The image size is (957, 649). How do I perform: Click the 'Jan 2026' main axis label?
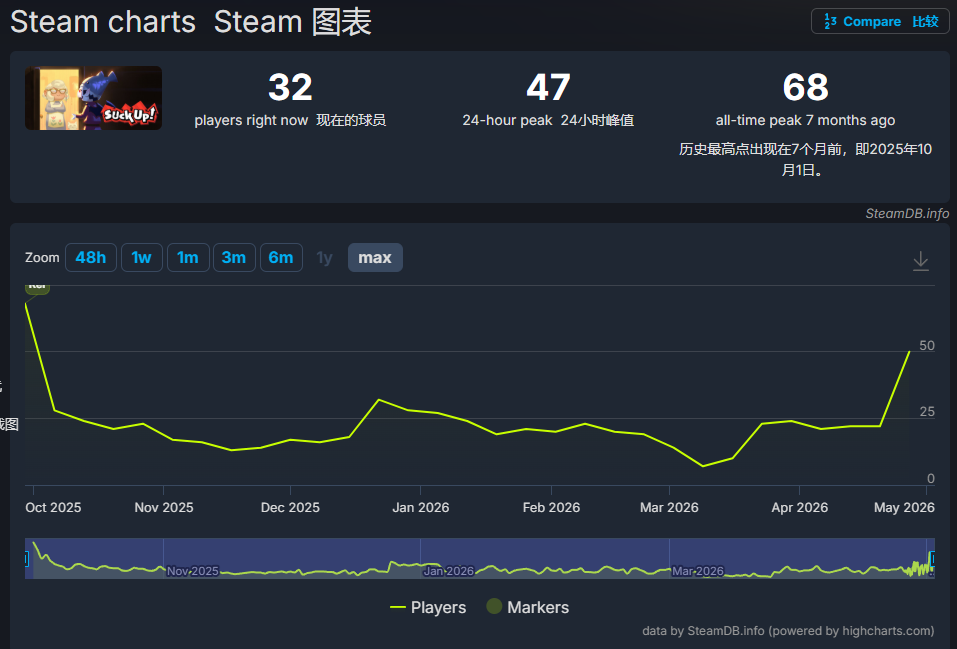point(421,507)
